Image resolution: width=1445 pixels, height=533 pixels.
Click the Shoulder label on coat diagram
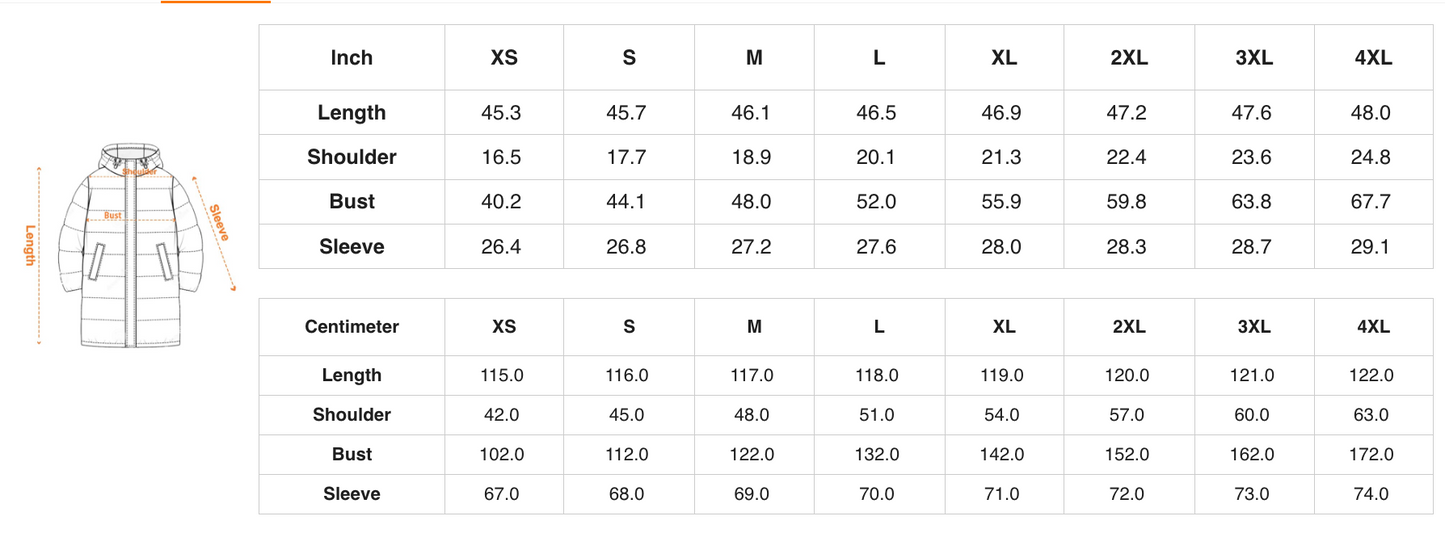click(140, 172)
